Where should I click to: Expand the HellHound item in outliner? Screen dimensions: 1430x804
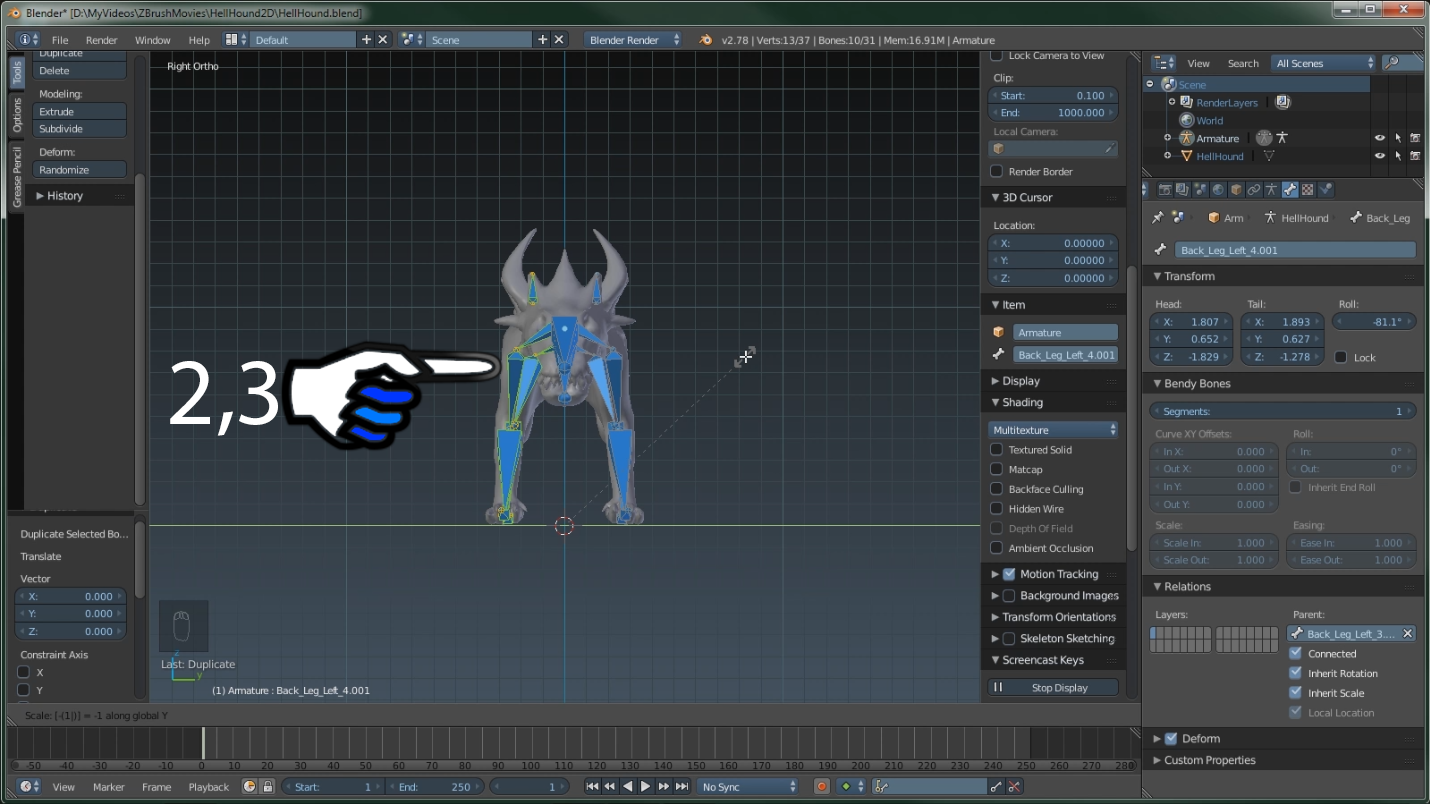pyautogui.click(x=1167, y=156)
